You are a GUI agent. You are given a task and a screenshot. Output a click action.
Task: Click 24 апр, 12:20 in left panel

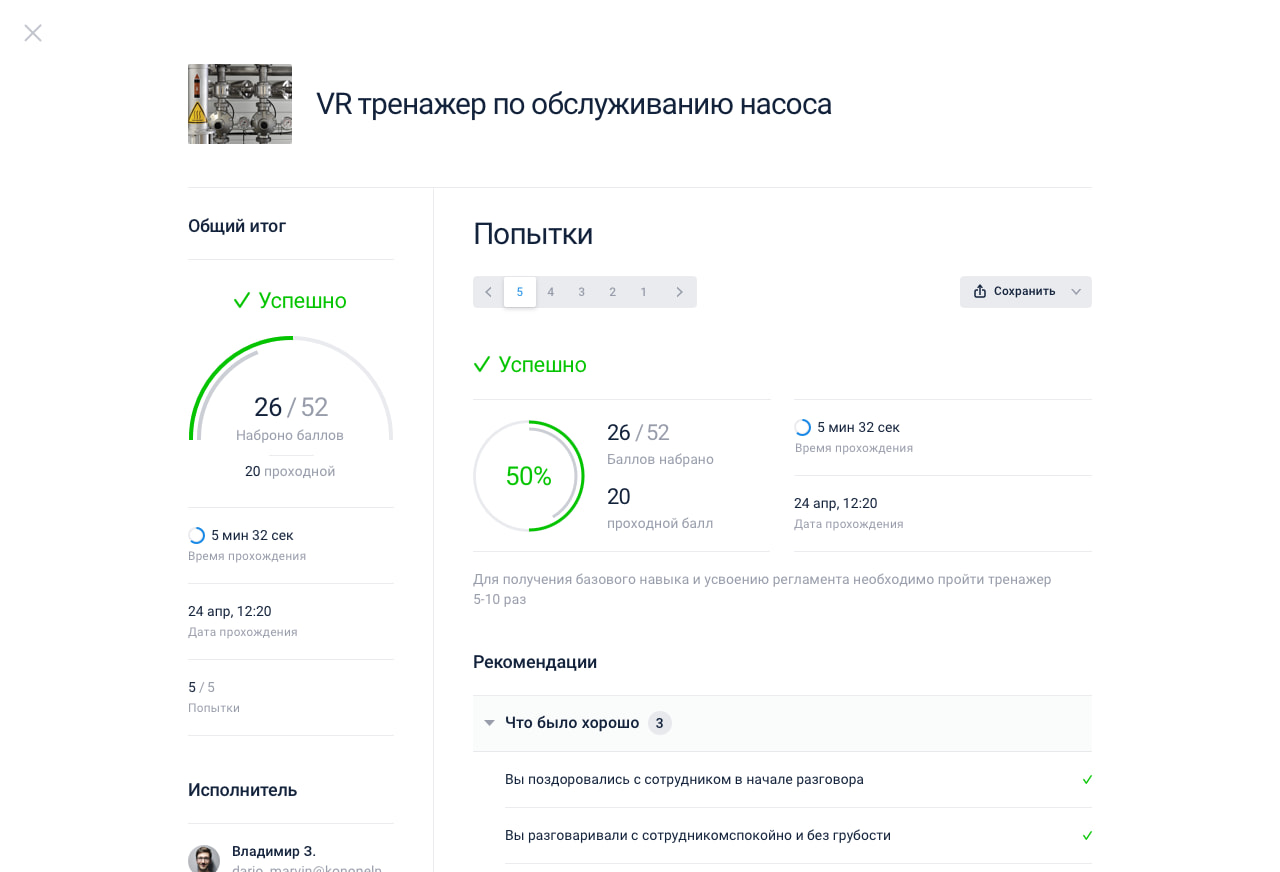click(x=230, y=611)
